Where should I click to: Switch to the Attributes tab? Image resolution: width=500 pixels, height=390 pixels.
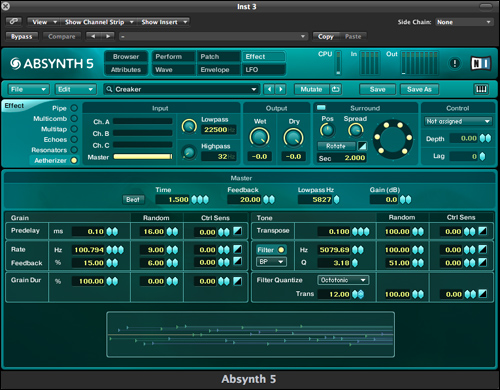click(x=126, y=70)
